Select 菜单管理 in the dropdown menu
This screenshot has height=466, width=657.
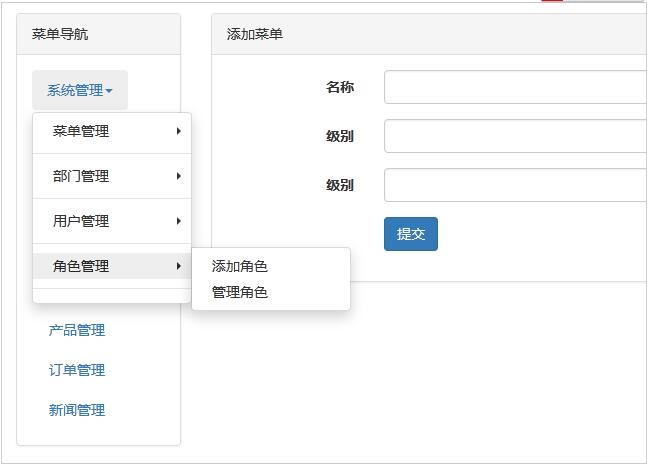click(81, 131)
